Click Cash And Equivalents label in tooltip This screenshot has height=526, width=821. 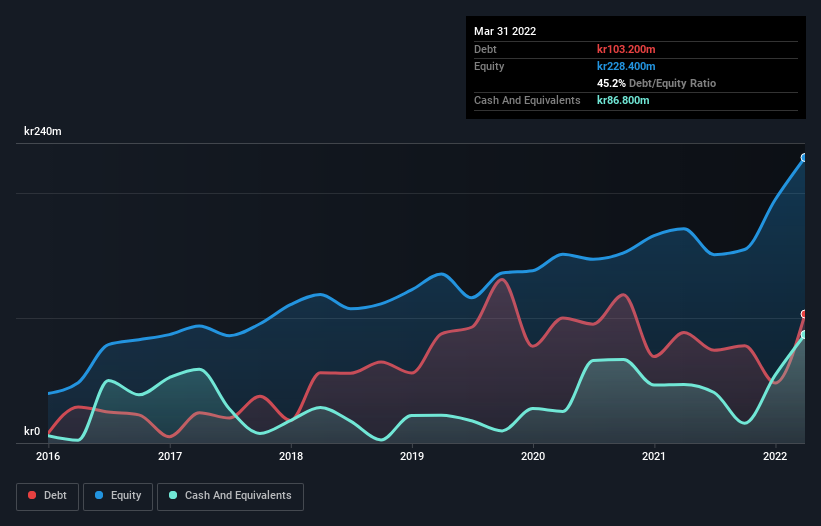[527, 100]
